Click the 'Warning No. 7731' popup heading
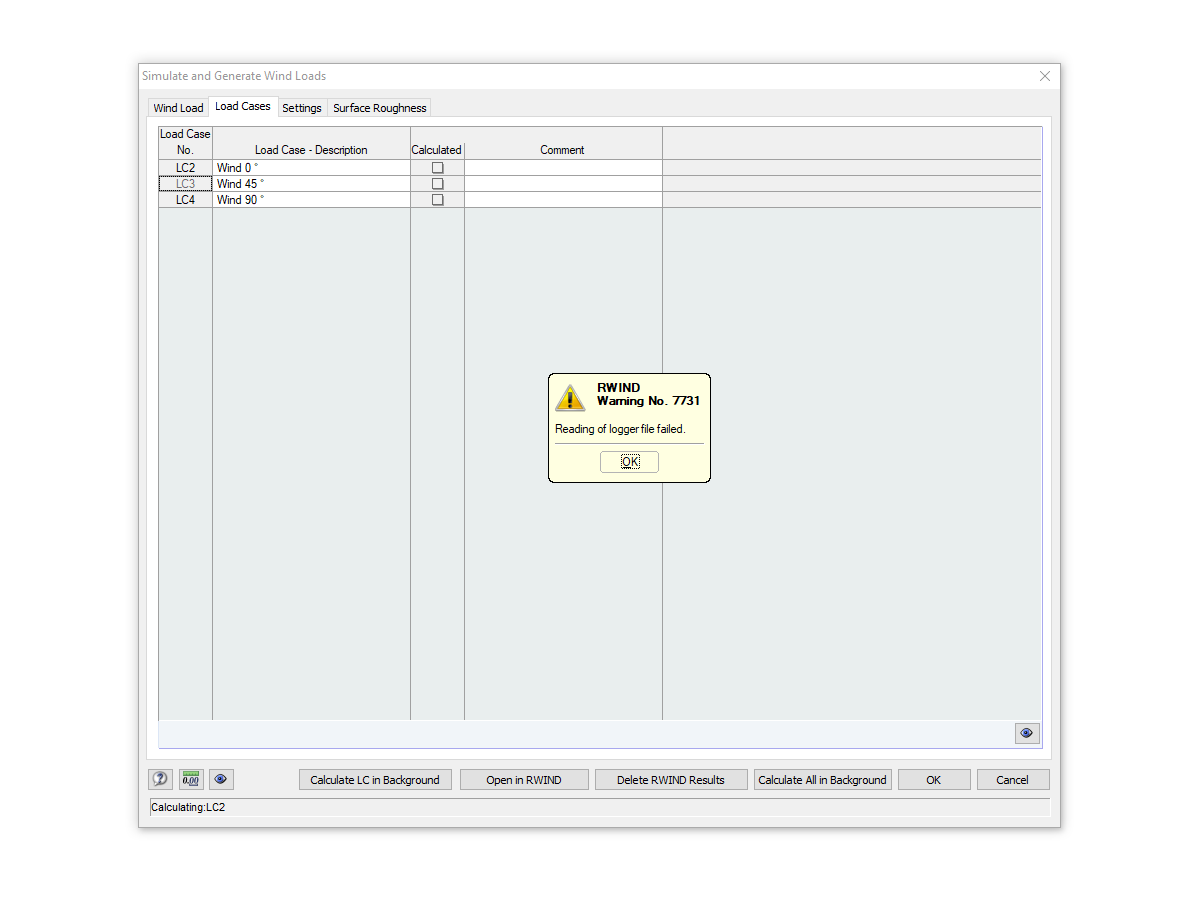Screen dimensions: 1200x900 (648, 401)
